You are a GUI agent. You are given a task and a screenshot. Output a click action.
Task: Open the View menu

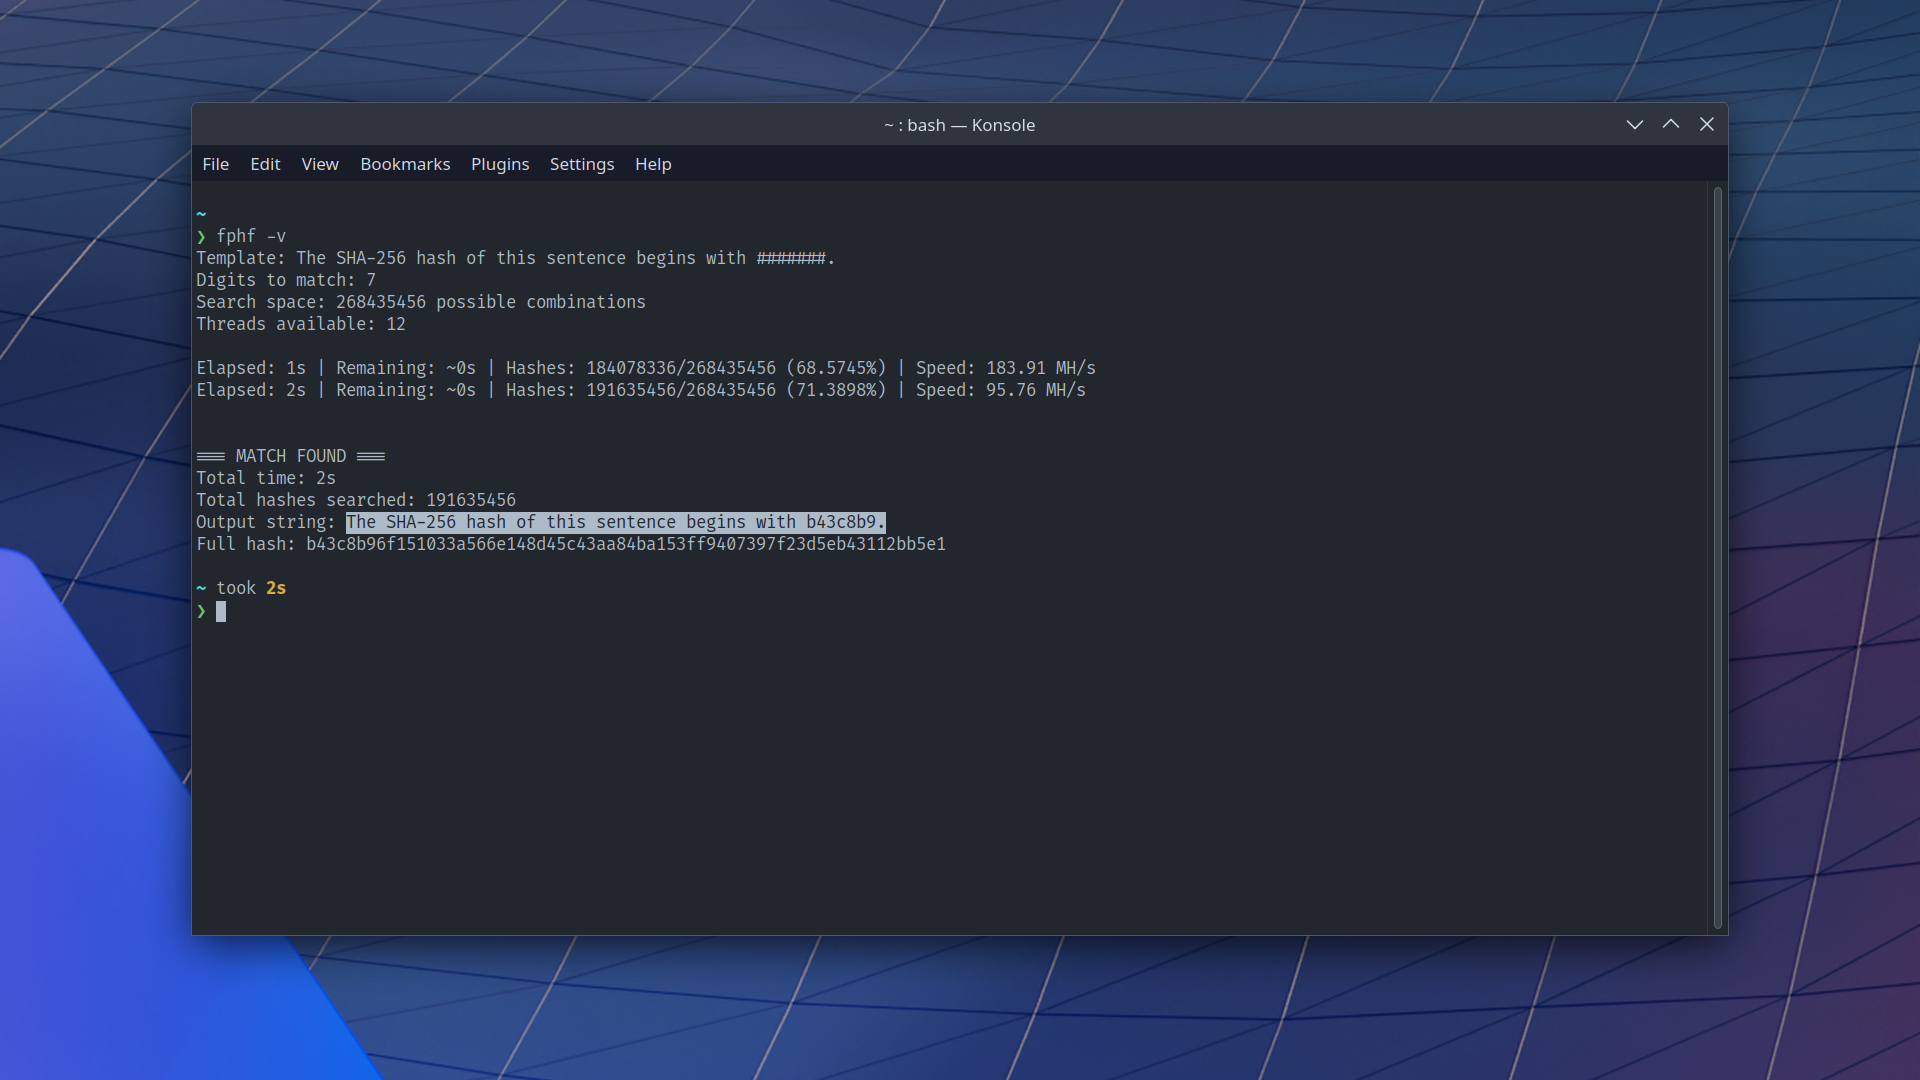pos(319,164)
